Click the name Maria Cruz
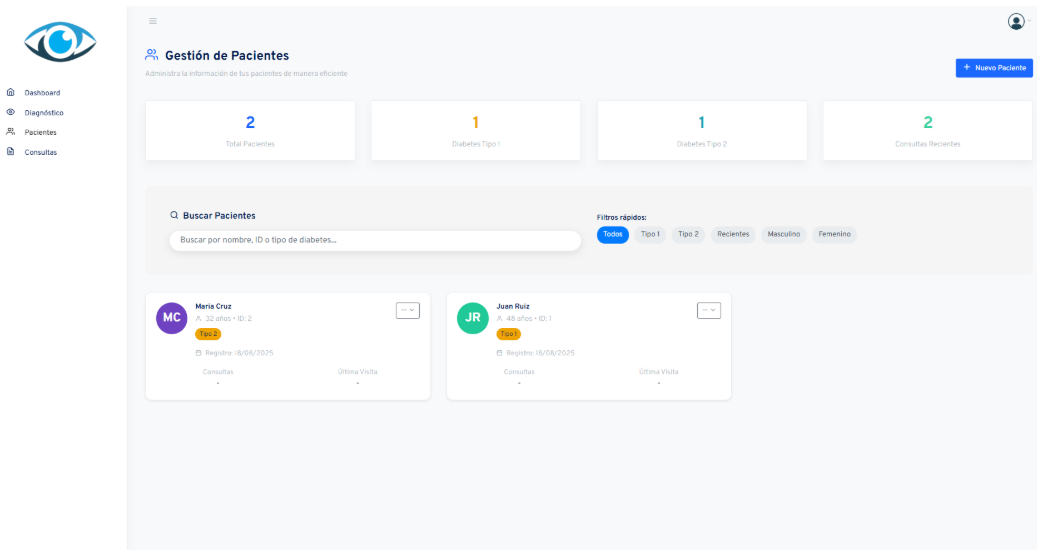Viewport: 1037px width, 550px height. [x=213, y=307]
